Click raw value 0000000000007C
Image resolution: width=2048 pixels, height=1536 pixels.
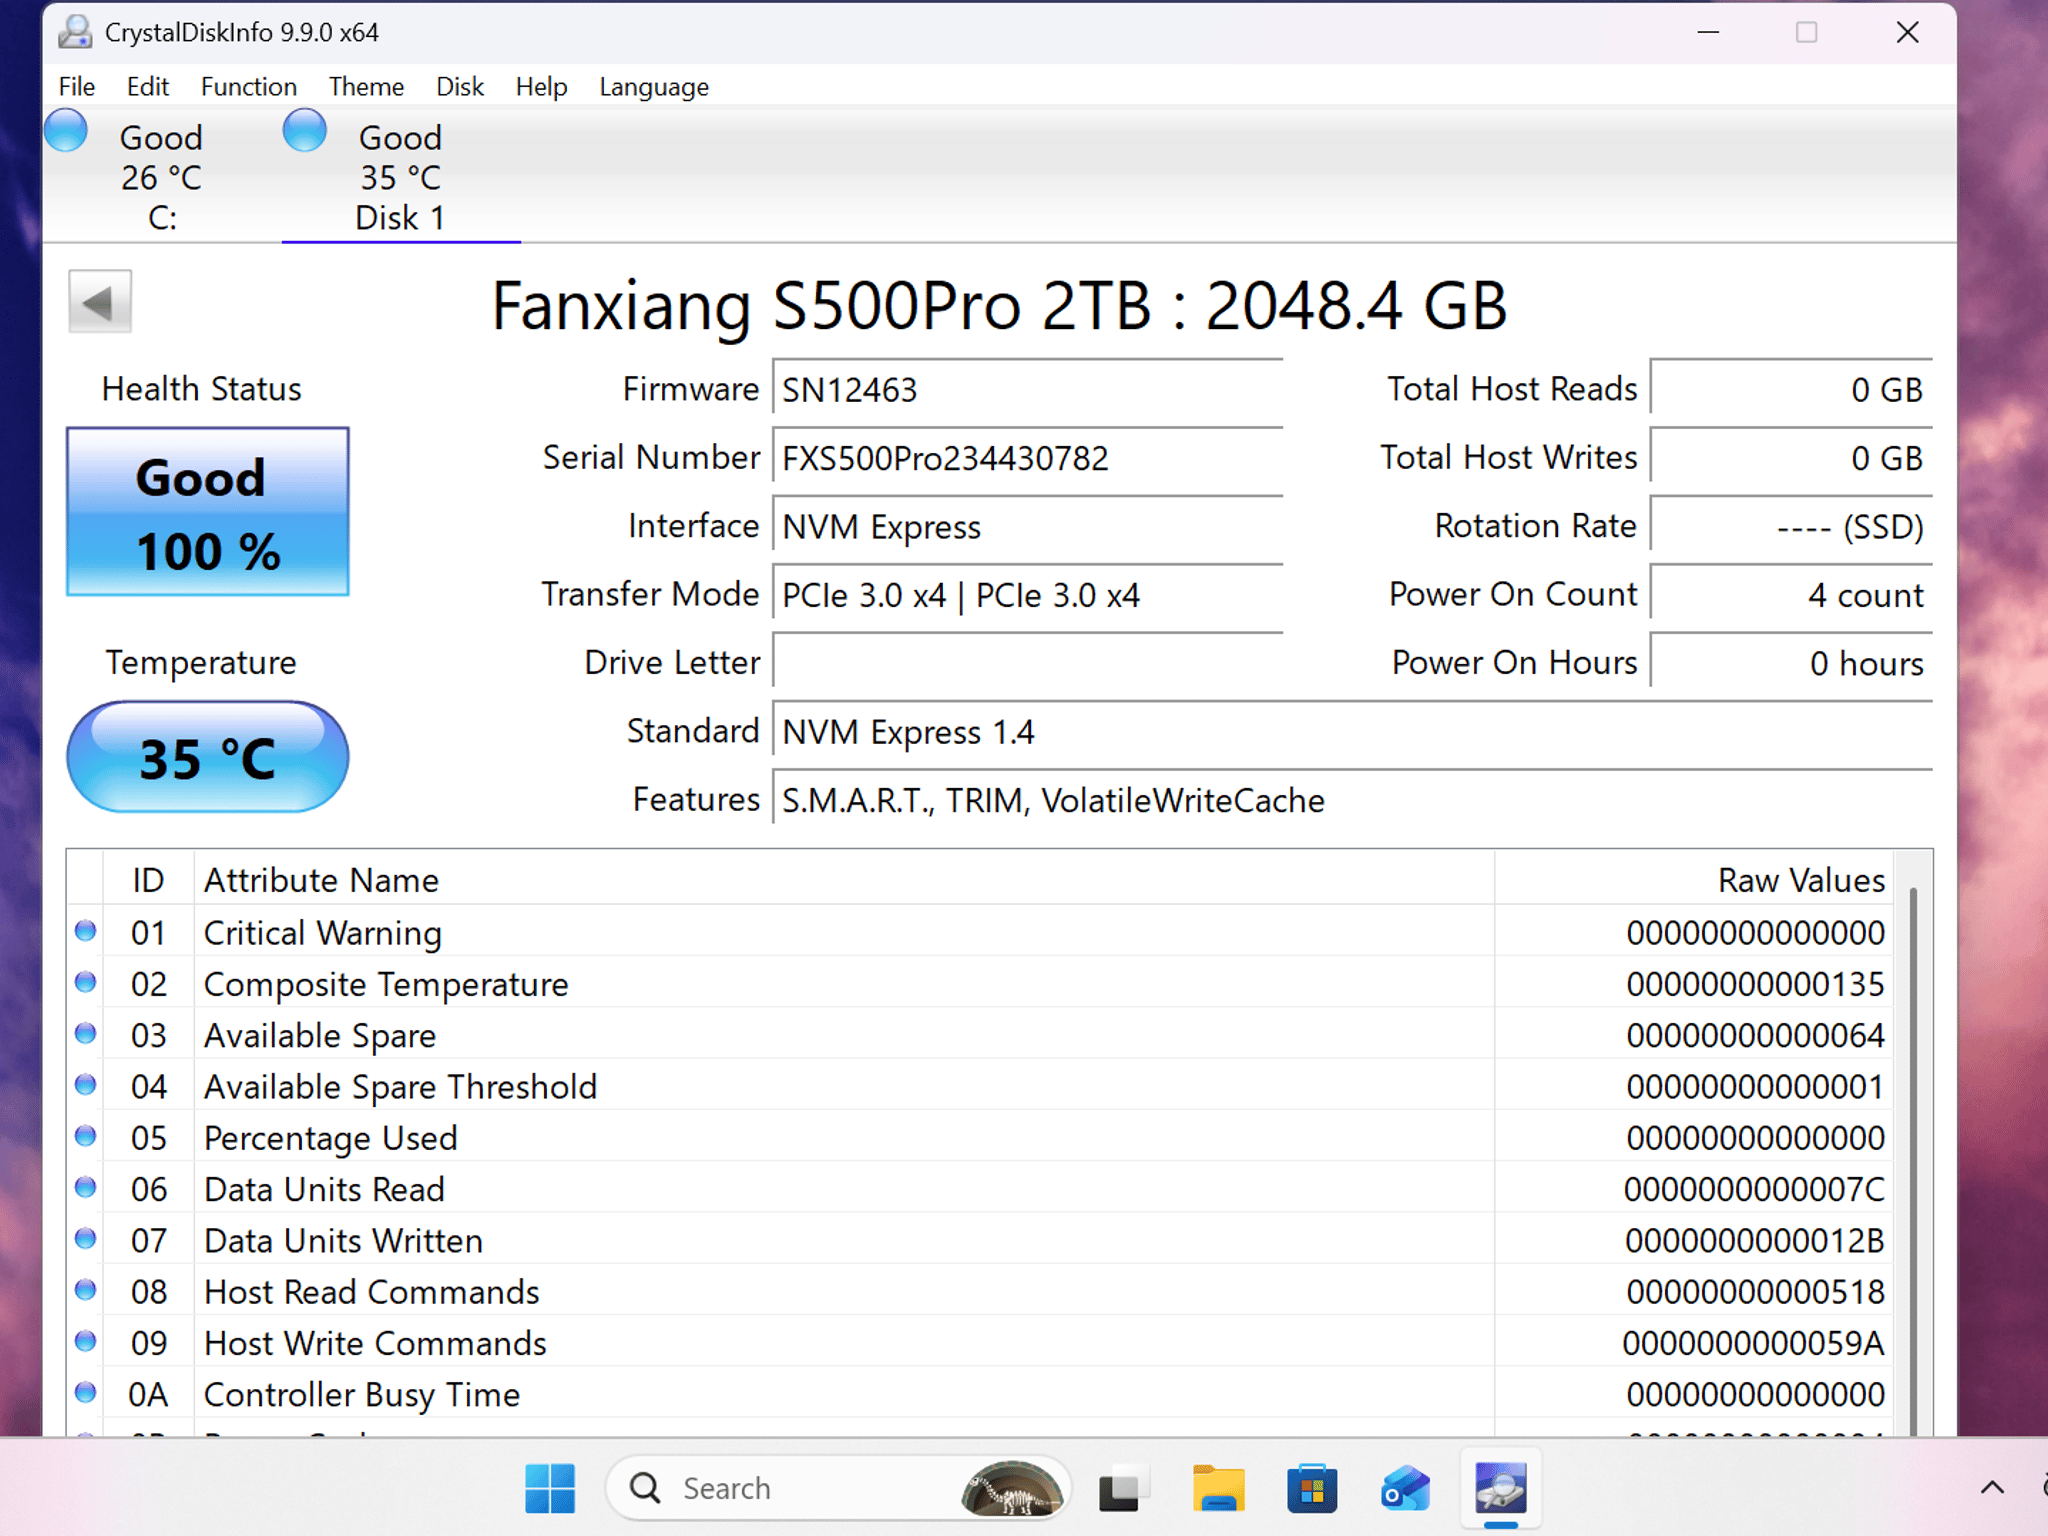click(x=1755, y=1189)
